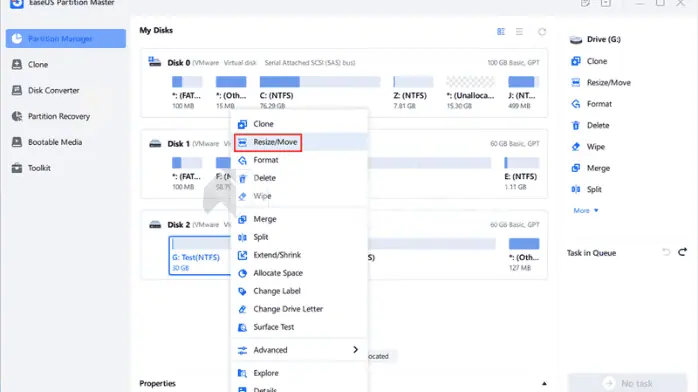The width and height of the screenshot is (698, 392).
Task: Click the Disk 0 header label
Action: (179, 63)
